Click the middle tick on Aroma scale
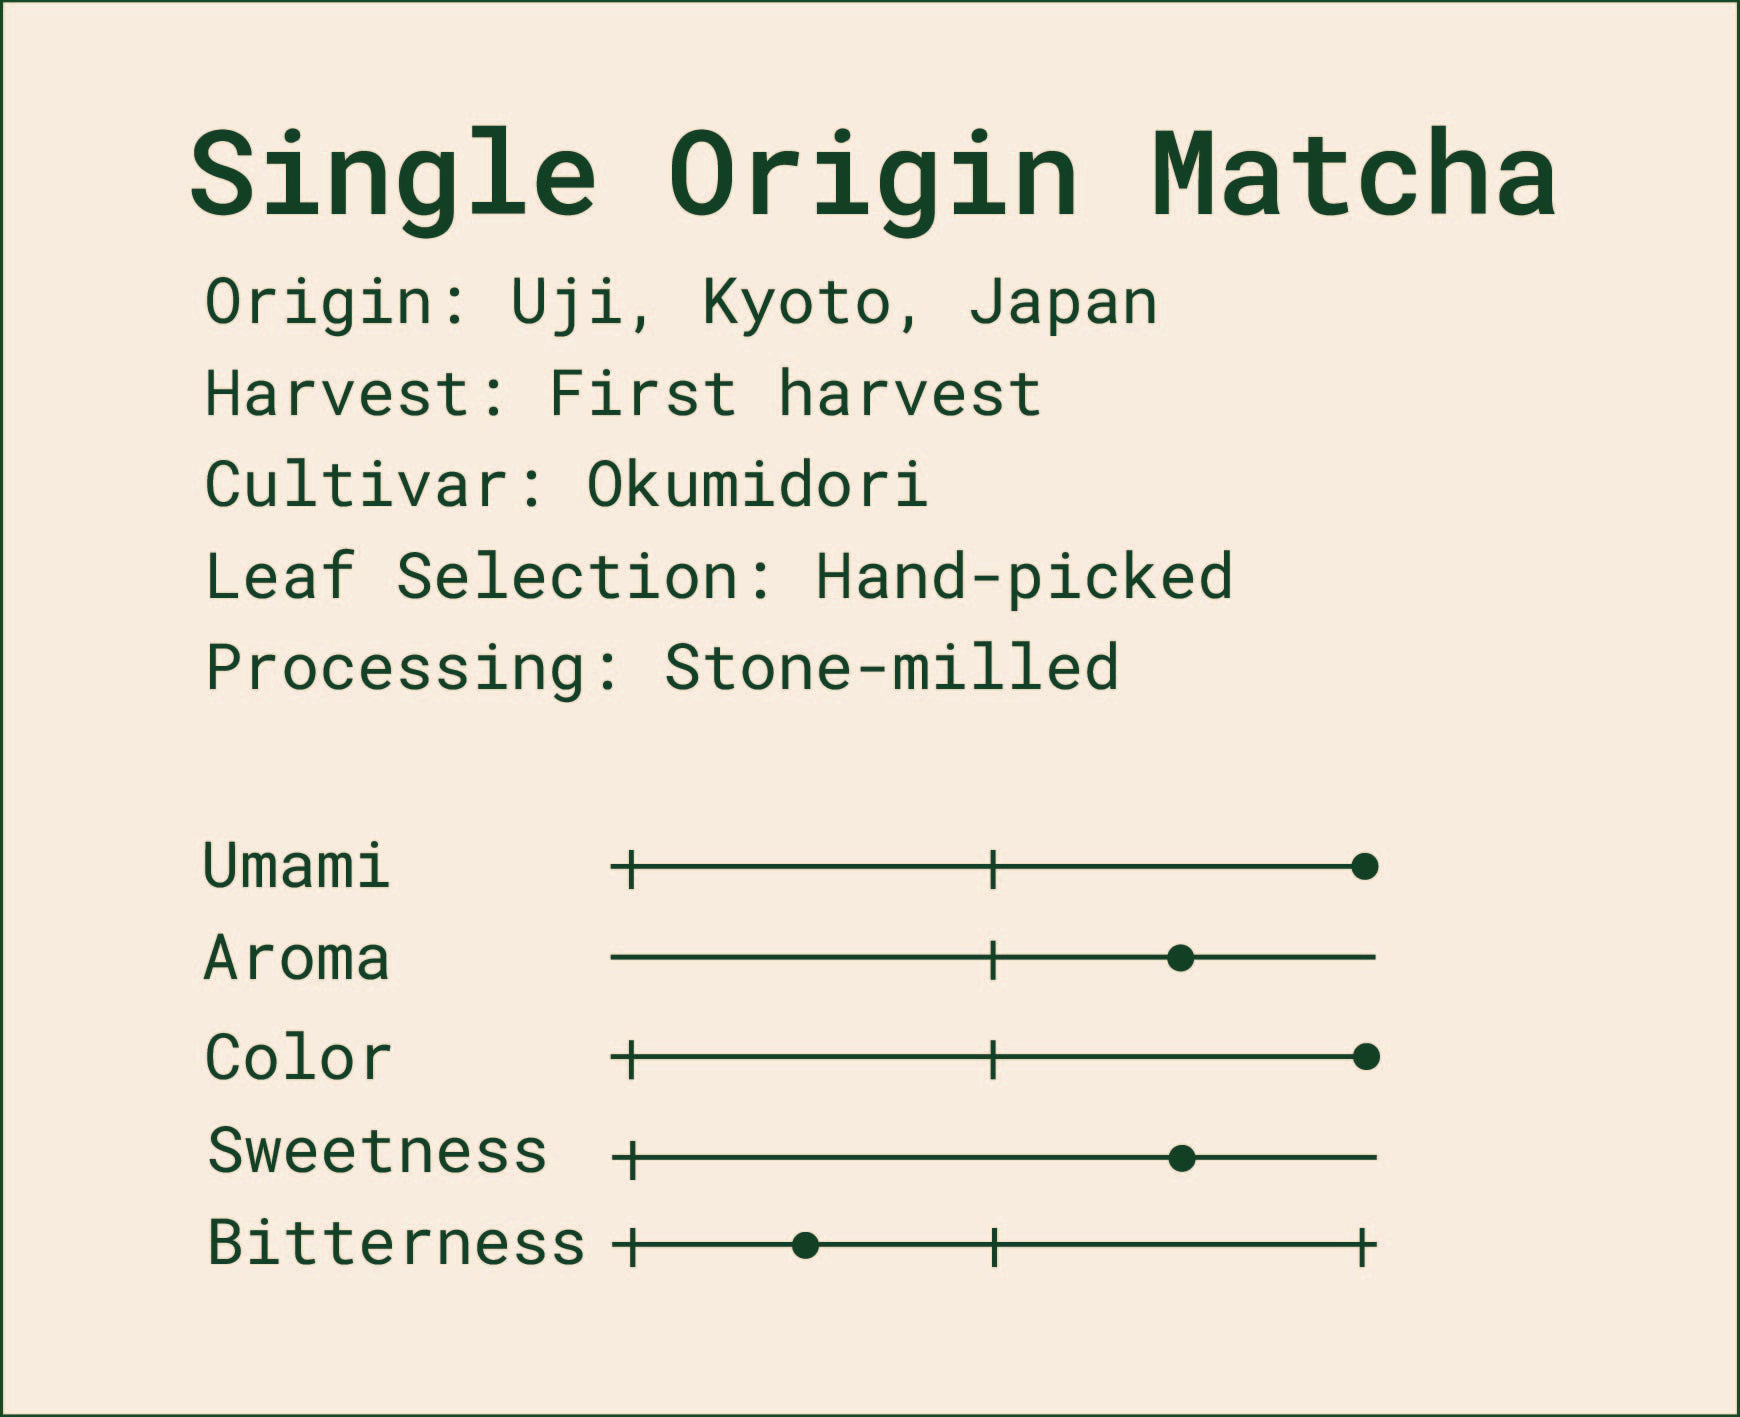Screen dimensions: 1740x1417 click(x=992, y=958)
